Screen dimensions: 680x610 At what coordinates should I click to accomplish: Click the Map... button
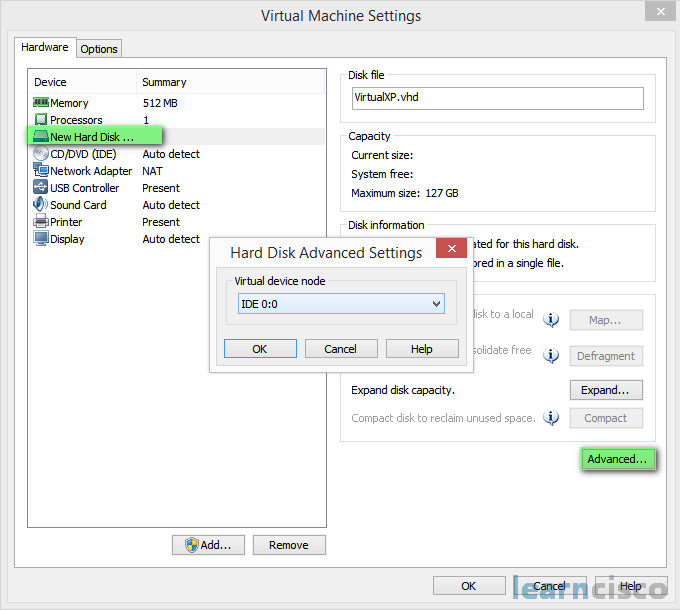pyautogui.click(x=606, y=320)
